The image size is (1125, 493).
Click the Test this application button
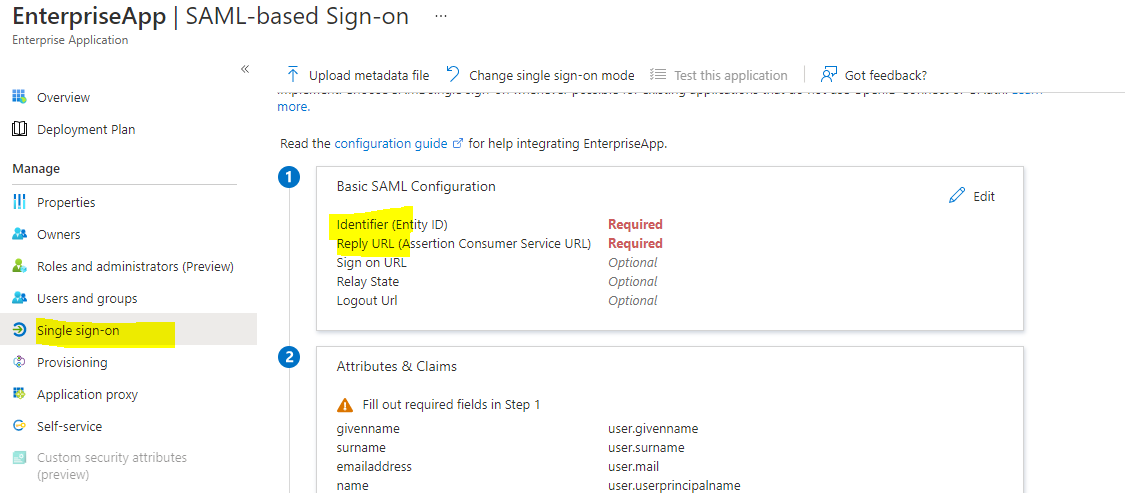point(718,75)
